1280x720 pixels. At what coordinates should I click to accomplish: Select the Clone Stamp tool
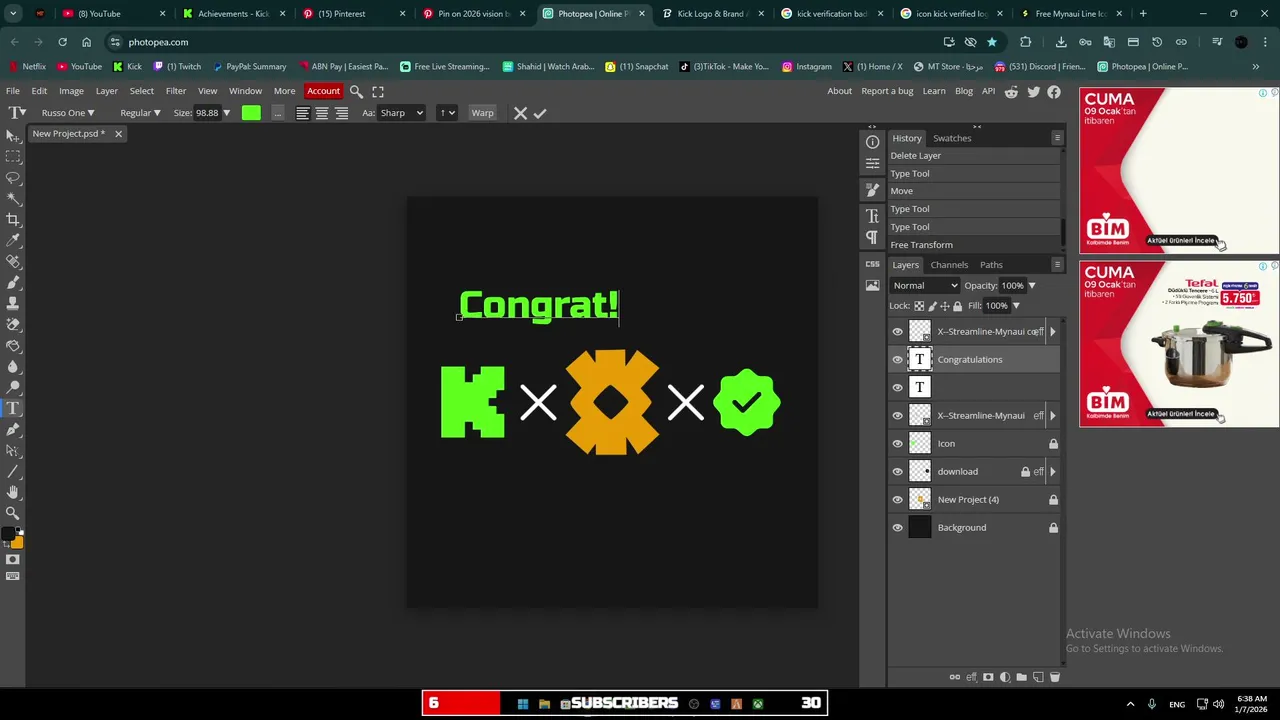tap(13, 303)
